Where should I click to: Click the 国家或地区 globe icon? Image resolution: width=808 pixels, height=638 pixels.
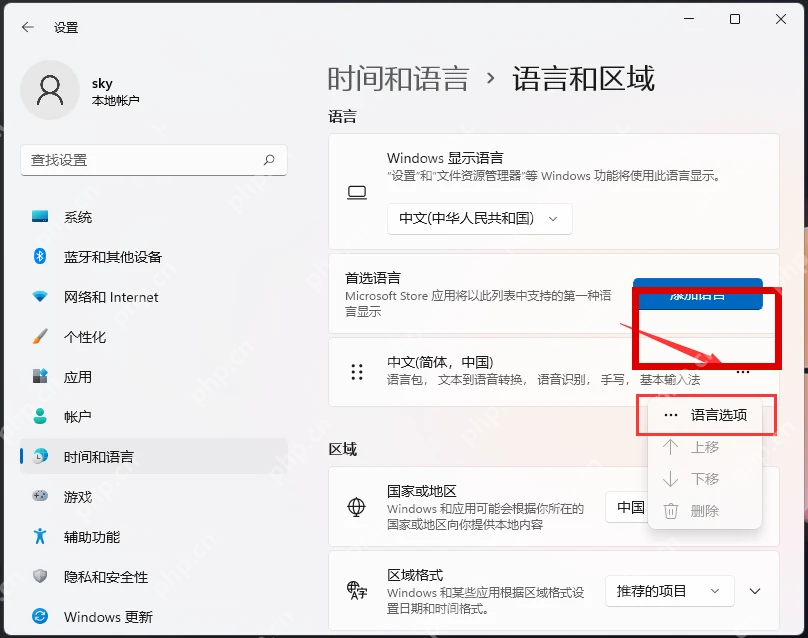[356, 507]
